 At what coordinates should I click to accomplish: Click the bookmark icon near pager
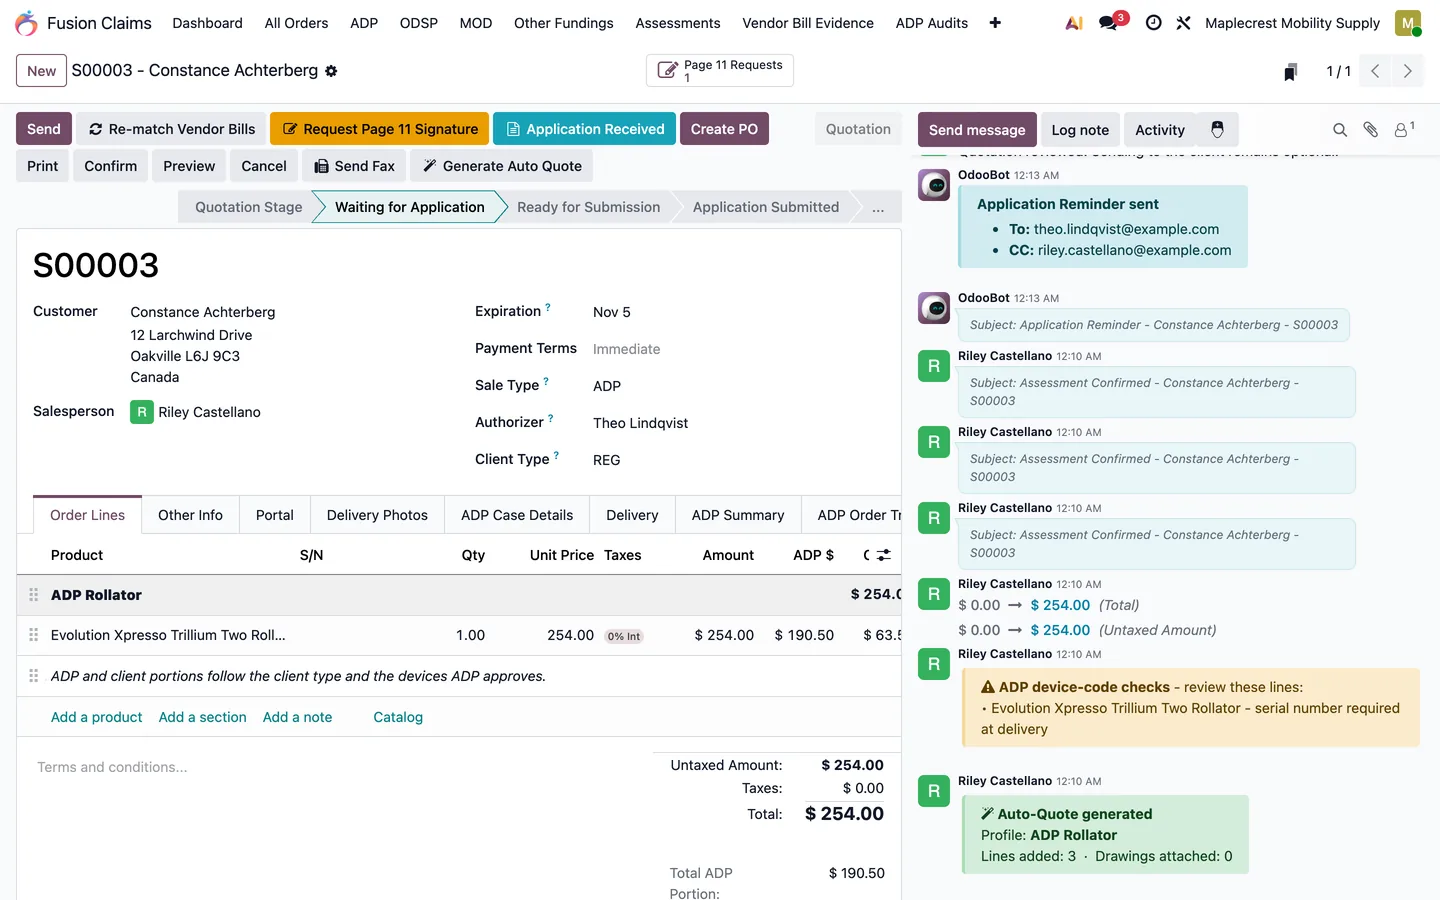pos(1291,72)
